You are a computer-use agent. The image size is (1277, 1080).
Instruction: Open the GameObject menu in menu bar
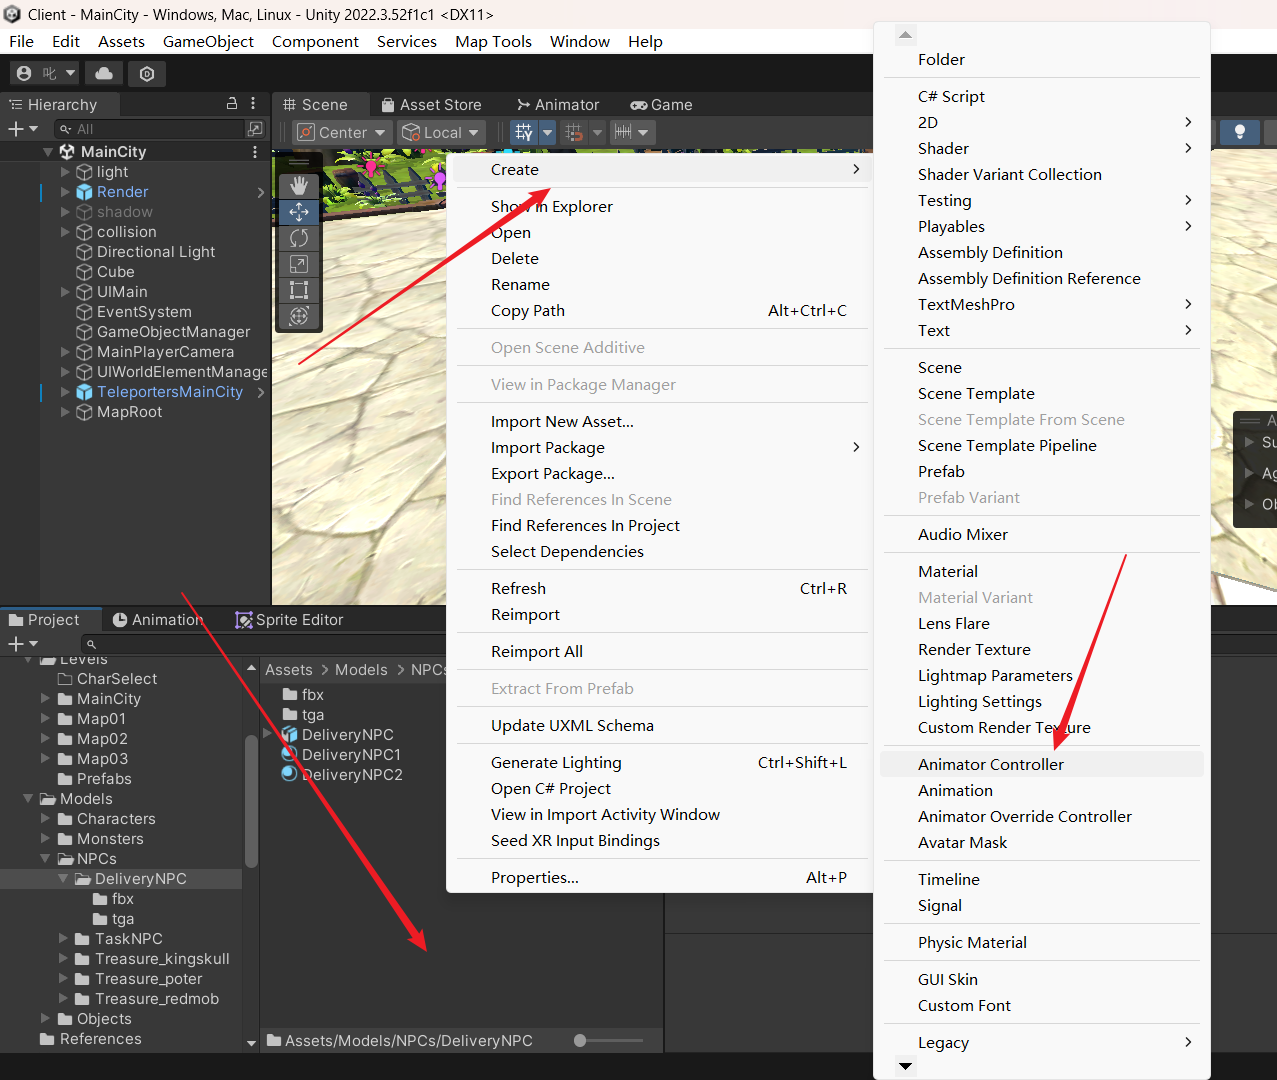pos(208,41)
